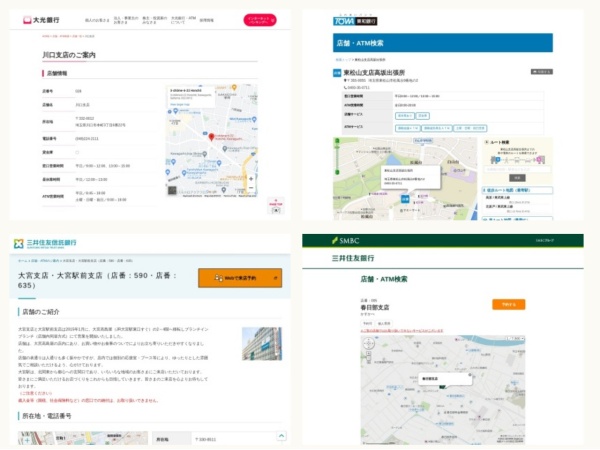The width and height of the screenshot is (600, 450).
Task: Click zoom-out at bottom of Towa map slider
Action: pyautogui.click(x=337, y=173)
